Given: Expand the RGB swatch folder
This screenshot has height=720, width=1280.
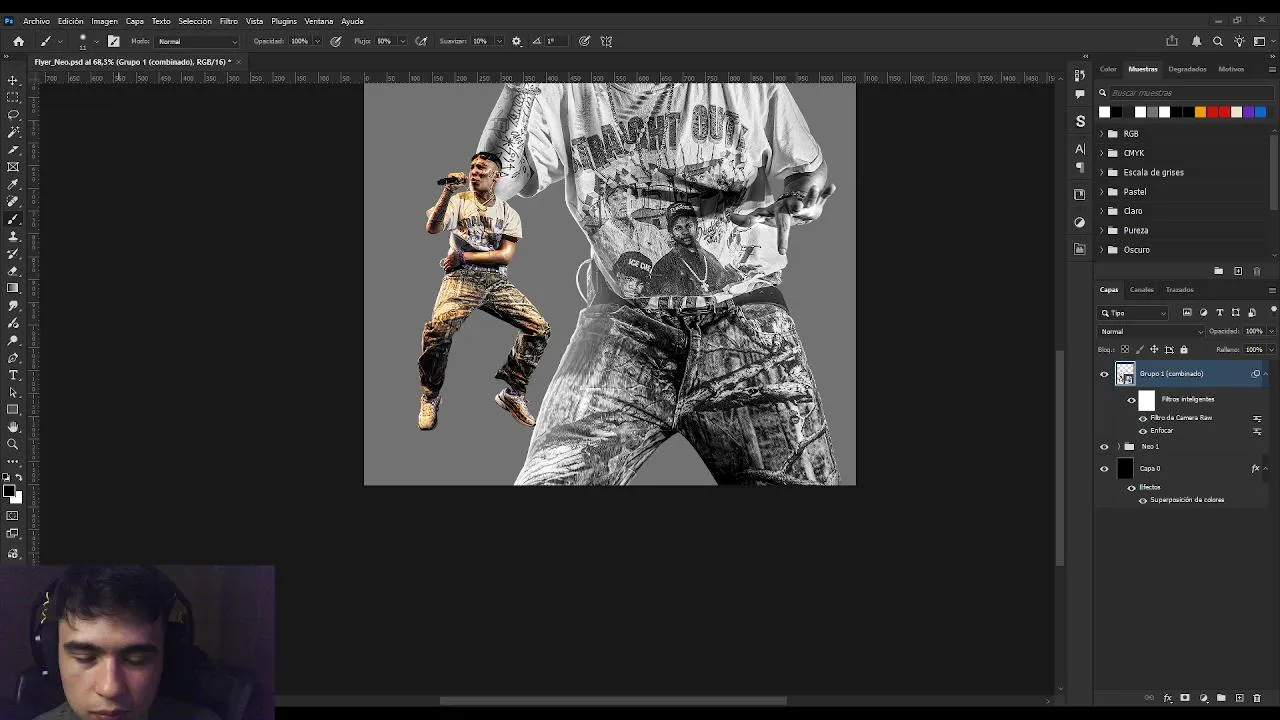Looking at the screenshot, I should [1102, 133].
